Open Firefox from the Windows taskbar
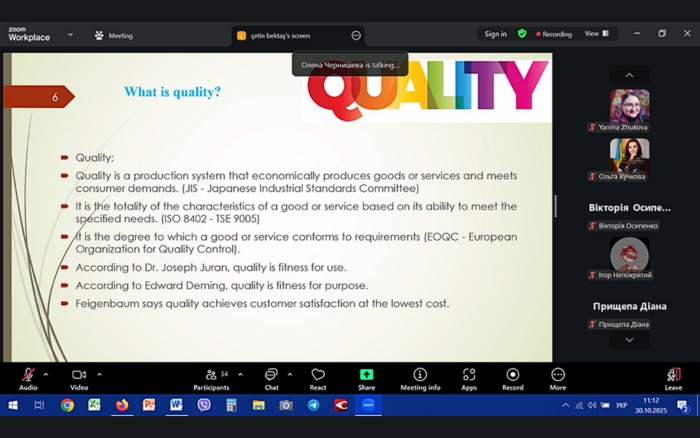Image resolution: width=700 pixels, height=438 pixels. (x=122, y=405)
